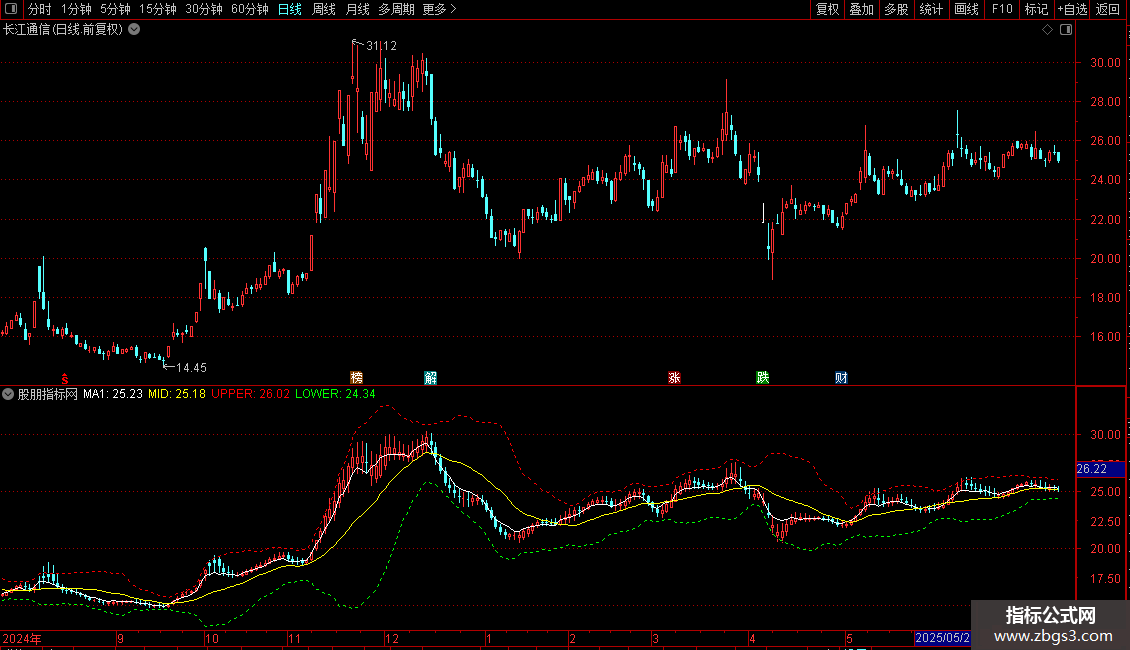This screenshot has width=1130, height=650.
Task: Toggle the side panel icon at chart top-right
Action: pyautogui.click(x=1066, y=30)
